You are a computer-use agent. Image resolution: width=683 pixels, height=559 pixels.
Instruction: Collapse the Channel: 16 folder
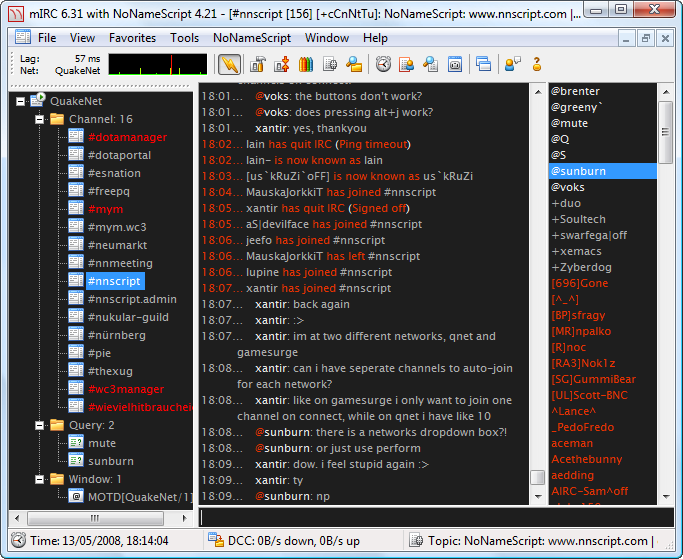39,119
